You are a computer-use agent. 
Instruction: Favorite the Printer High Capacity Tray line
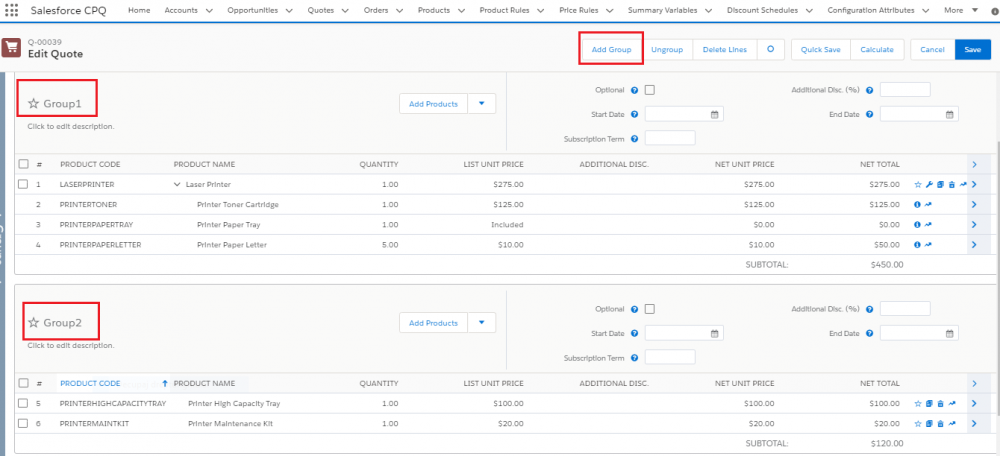click(x=918, y=404)
